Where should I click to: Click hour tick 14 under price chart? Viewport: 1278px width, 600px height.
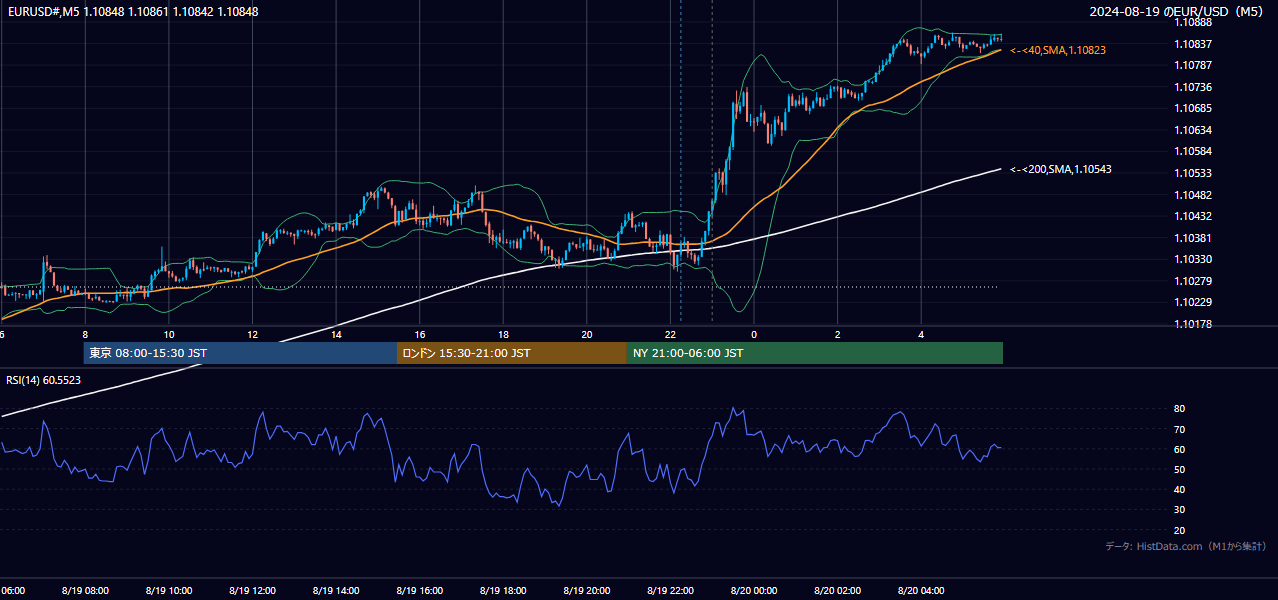tap(336, 335)
